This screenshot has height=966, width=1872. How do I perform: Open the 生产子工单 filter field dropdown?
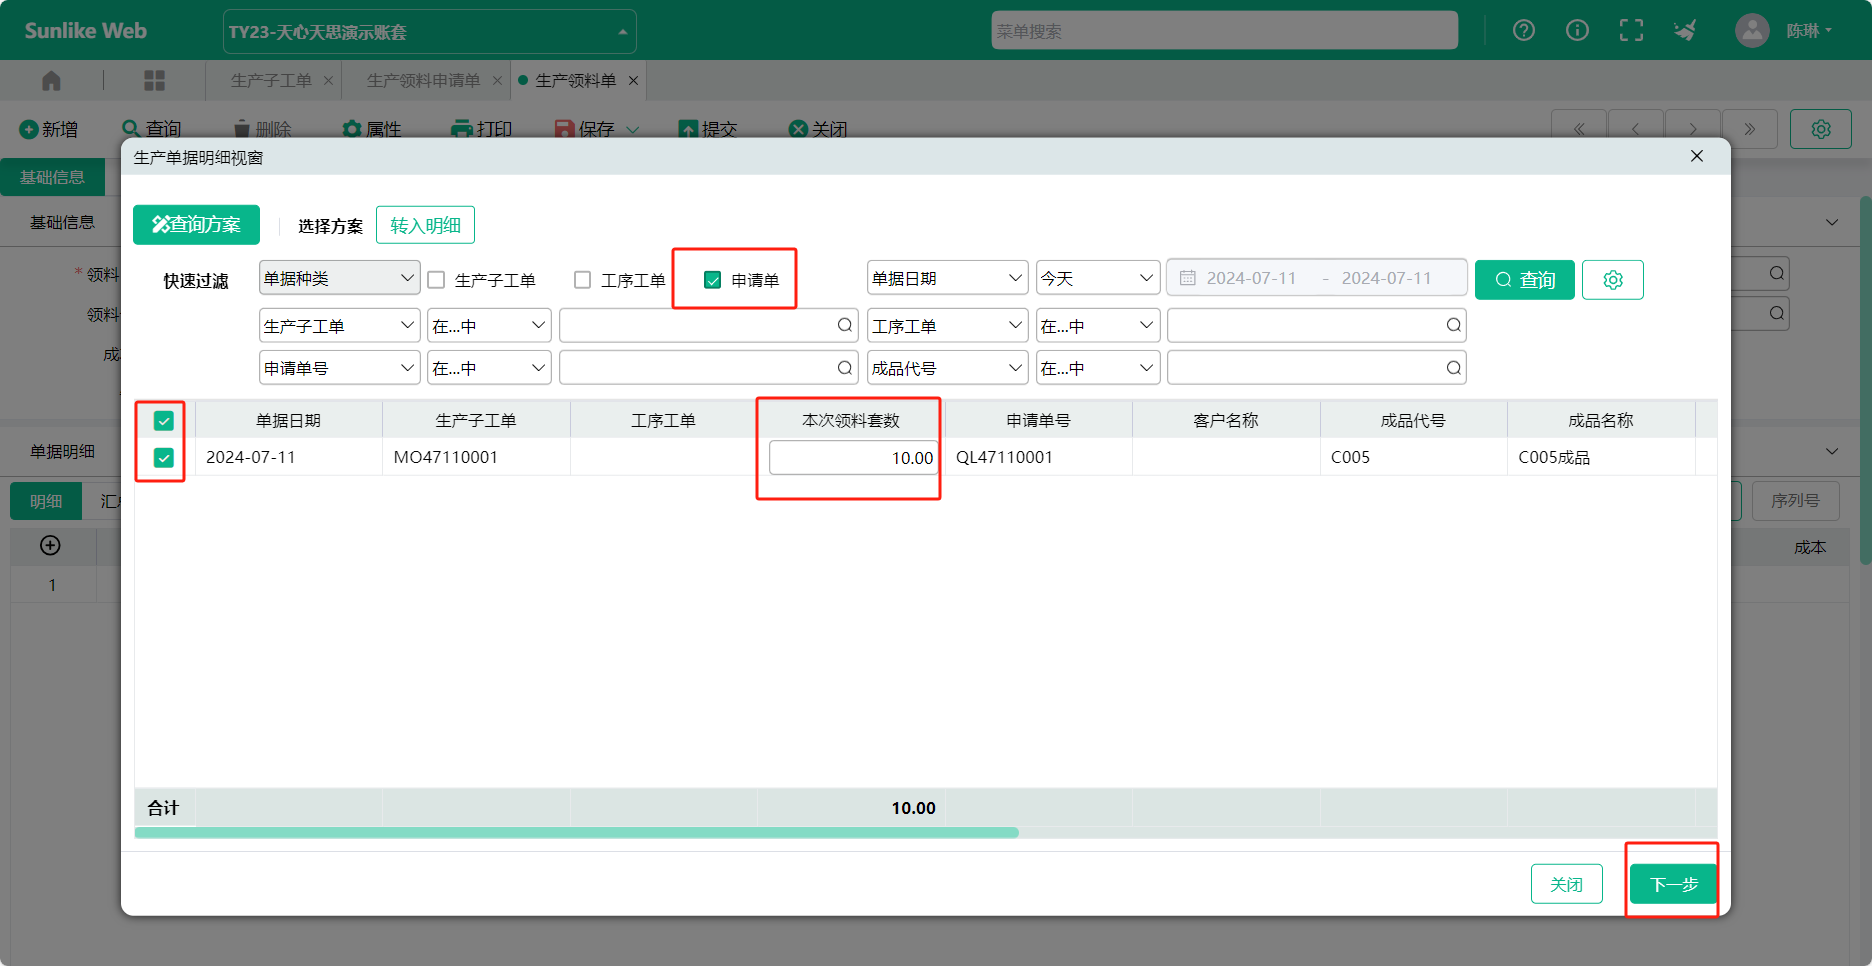tap(340, 326)
